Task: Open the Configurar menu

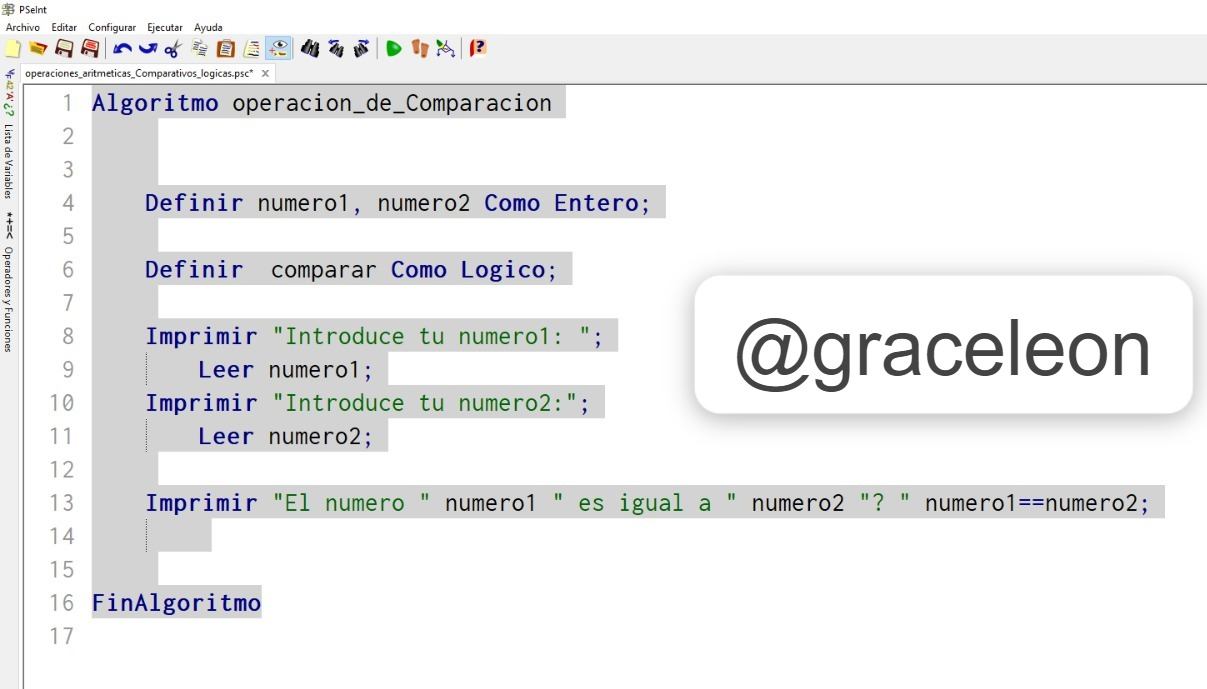Action: pyautogui.click(x=112, y=27)
